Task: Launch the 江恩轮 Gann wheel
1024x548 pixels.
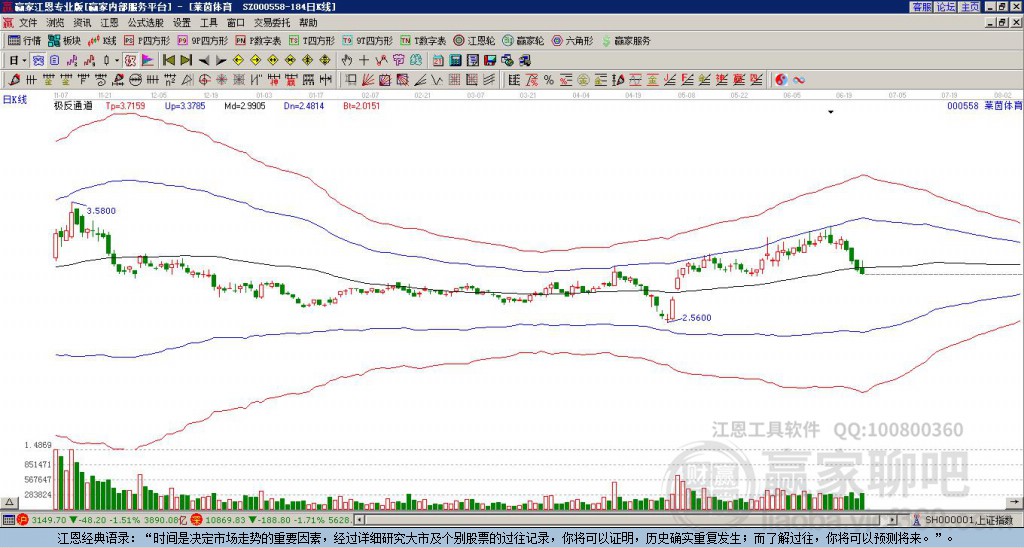Action: click(474, 40)
